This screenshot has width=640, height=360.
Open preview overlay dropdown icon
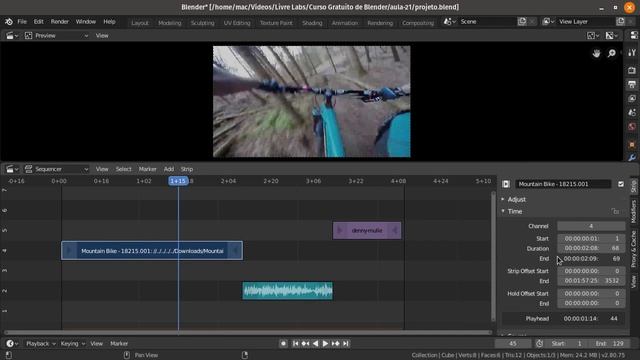pyautogui.click(x=612, y=36)
